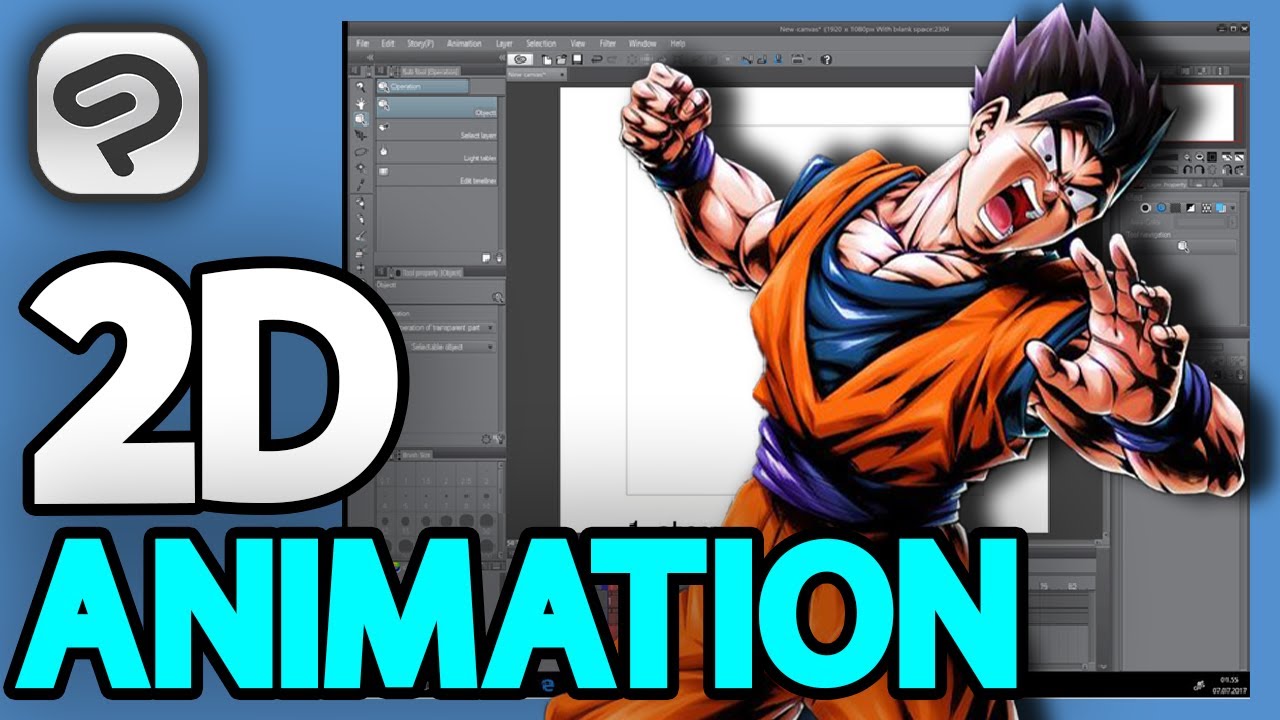Open the Window menu
The height and width of the screenshot is (720, 1280).
[642, 44]
